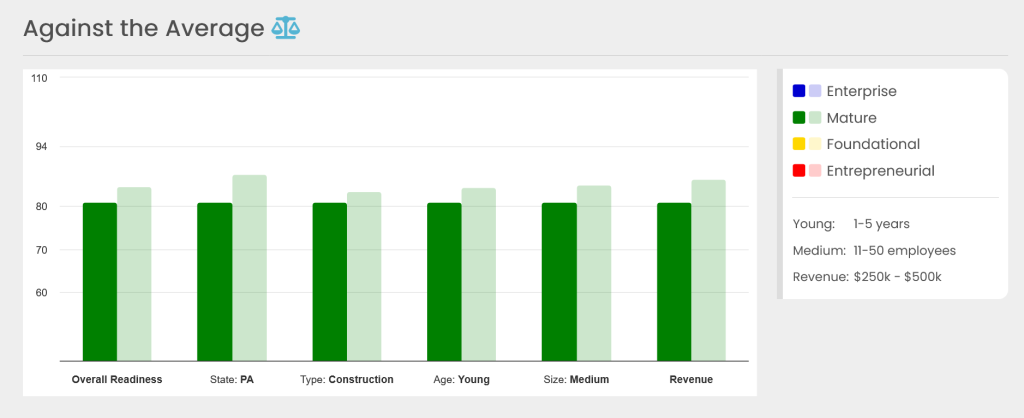Click the Overall Readiness axis label
Screen dimensions: 1024x418
click(x=117, y=380)
